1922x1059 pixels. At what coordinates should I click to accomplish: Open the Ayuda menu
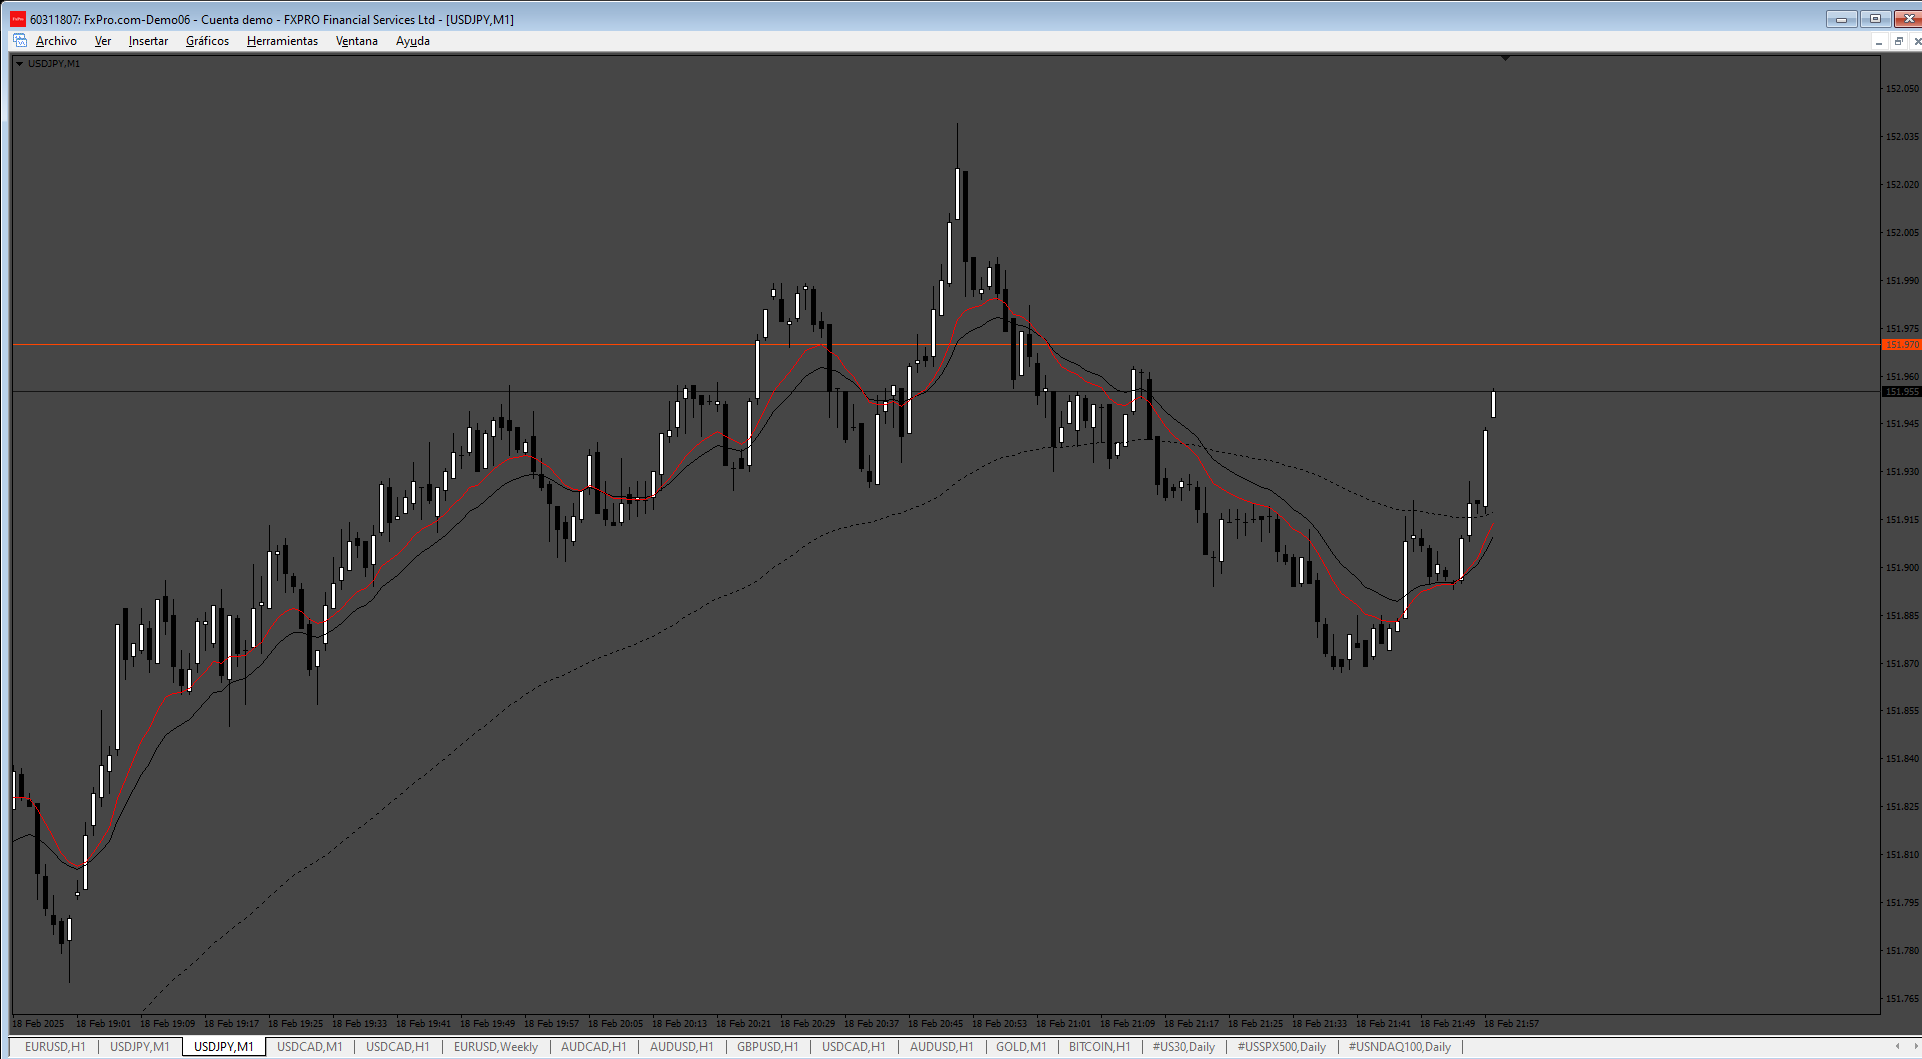pos(413,41)
